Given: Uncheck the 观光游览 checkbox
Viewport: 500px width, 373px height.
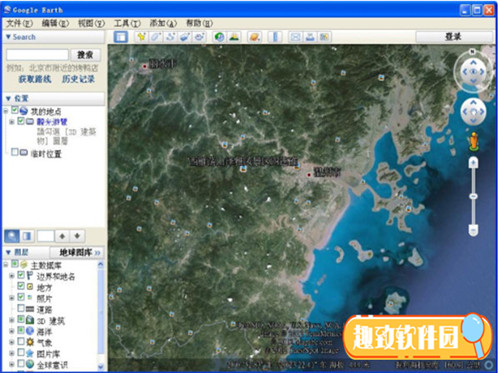Looking at the screenshot, I should pyautogui.click(x=21, y=121).
